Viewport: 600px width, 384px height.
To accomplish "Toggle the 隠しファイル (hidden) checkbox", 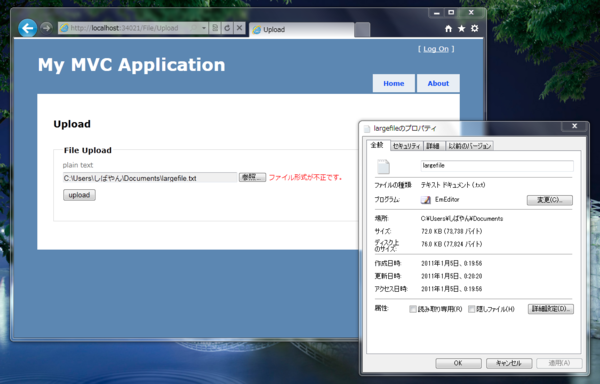I will [x=472, y=309].
